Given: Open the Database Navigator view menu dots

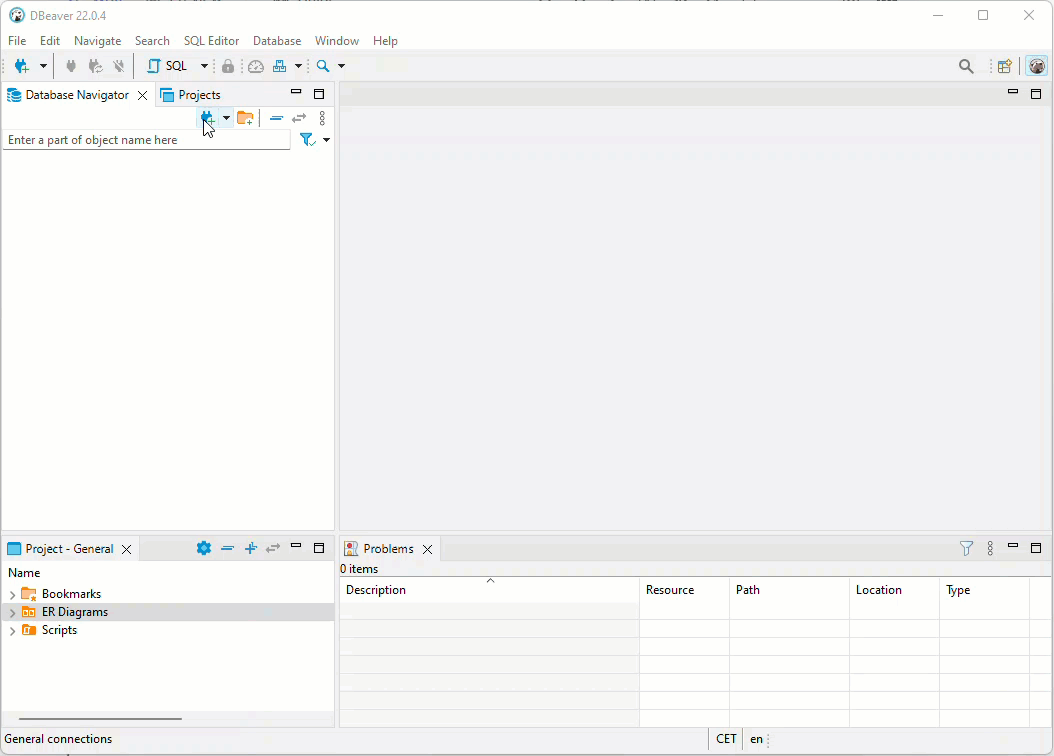Looking at the screenshot, I should click(323, 118).
